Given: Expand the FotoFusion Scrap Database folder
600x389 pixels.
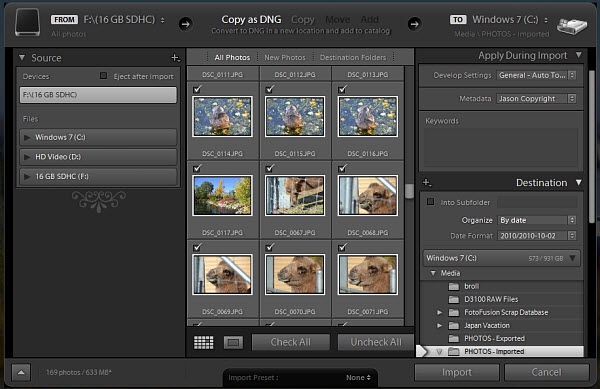Looking at the screenshot, I should pyautogui.click(x=439, y=313).
